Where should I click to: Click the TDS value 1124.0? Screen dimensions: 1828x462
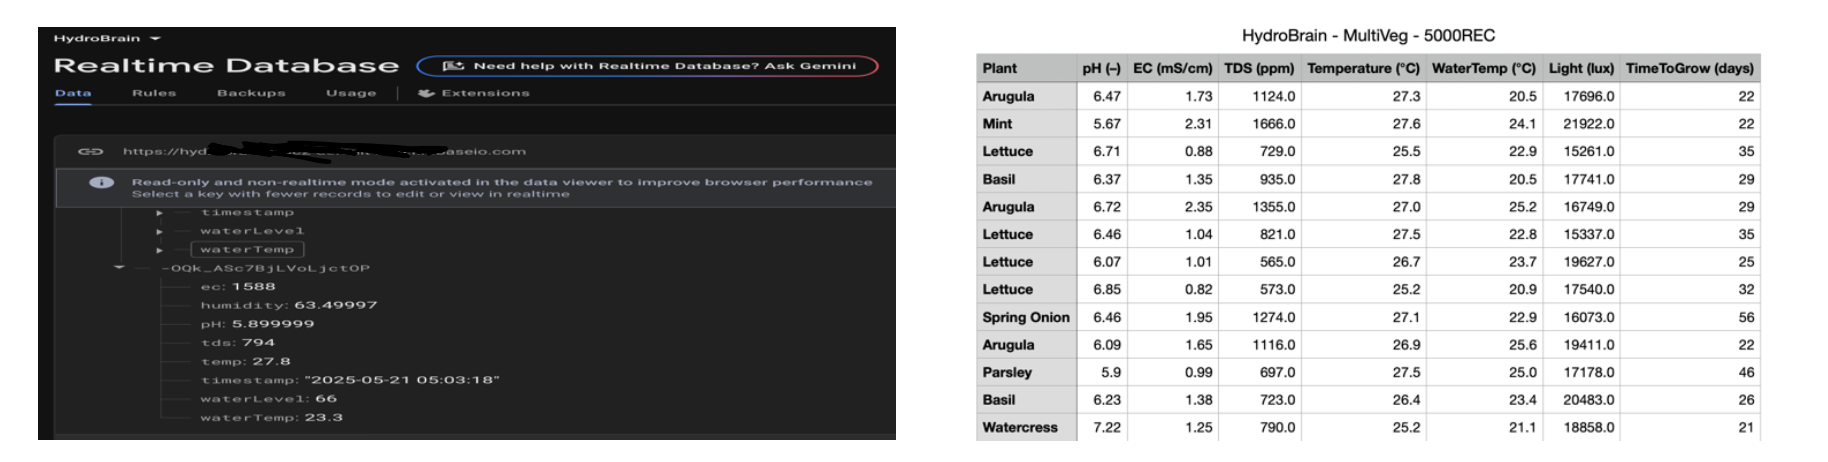tap(1274, 96)
